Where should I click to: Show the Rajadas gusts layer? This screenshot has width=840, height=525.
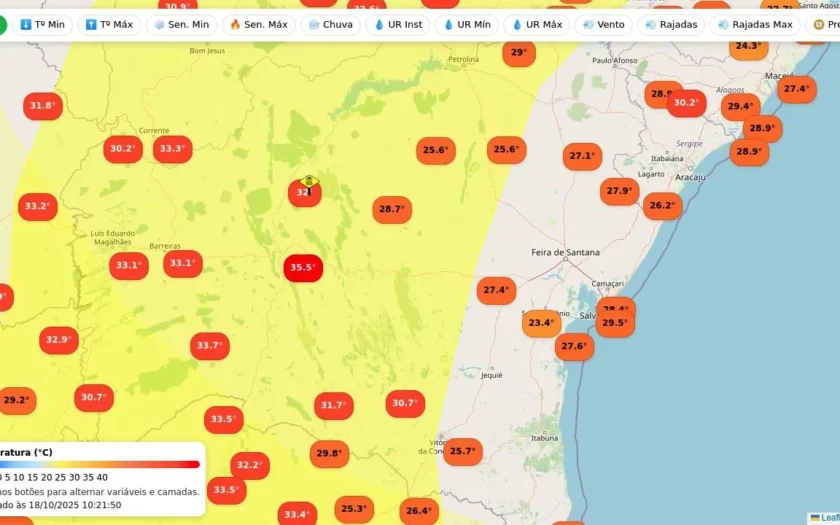coord(671,25)
